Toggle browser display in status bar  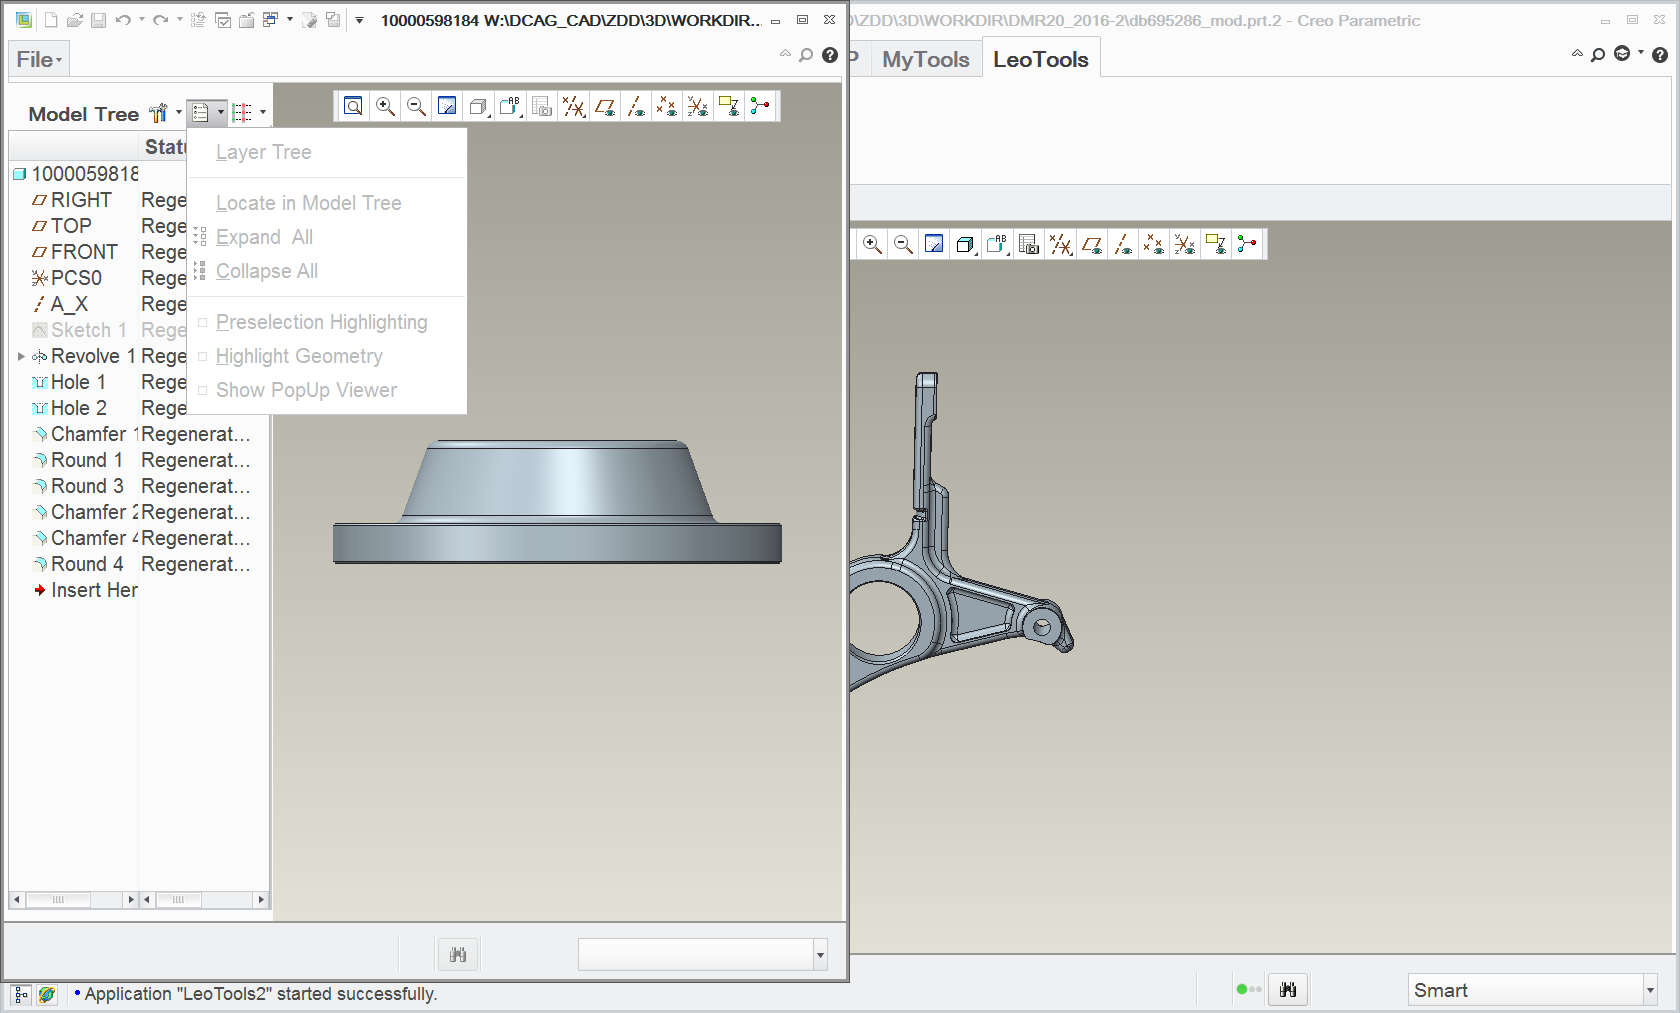(x=46, y=994)
